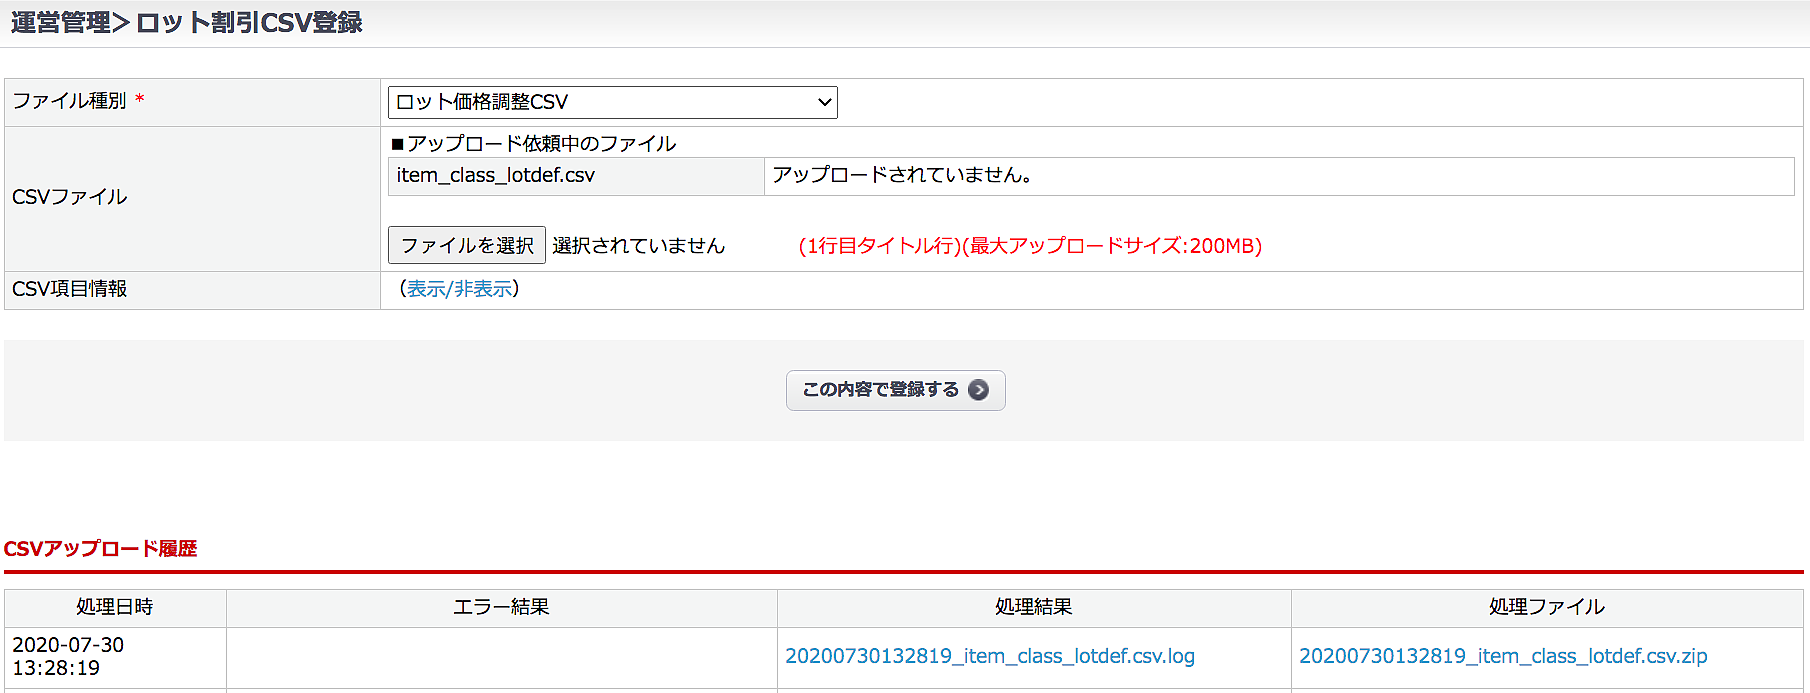1810x693 pixels.
Task: Click the ファイルを選択 file chooser button
Action: pos(466,245)
